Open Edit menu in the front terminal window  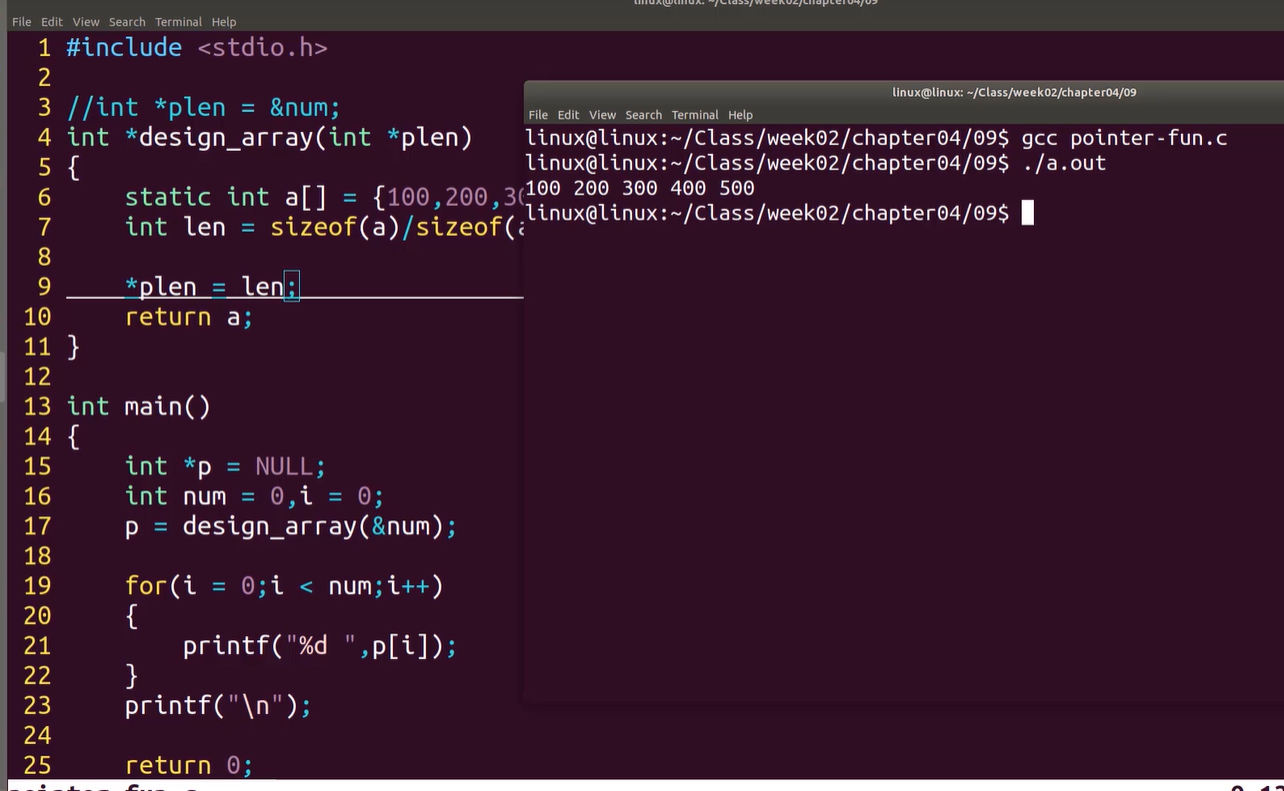(x=569, y=115)
